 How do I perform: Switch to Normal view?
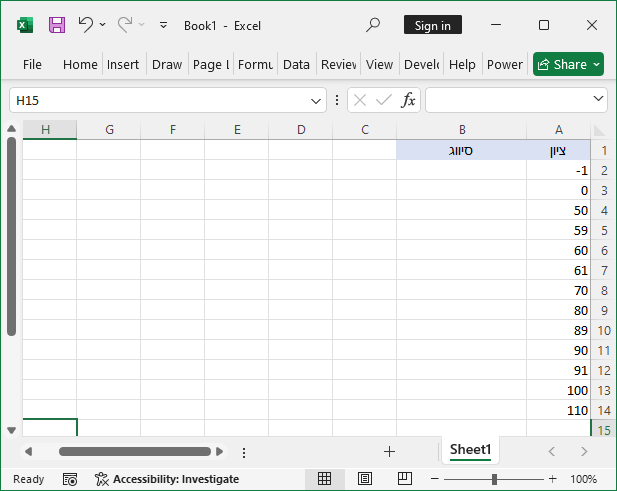(x=324, y=479)
